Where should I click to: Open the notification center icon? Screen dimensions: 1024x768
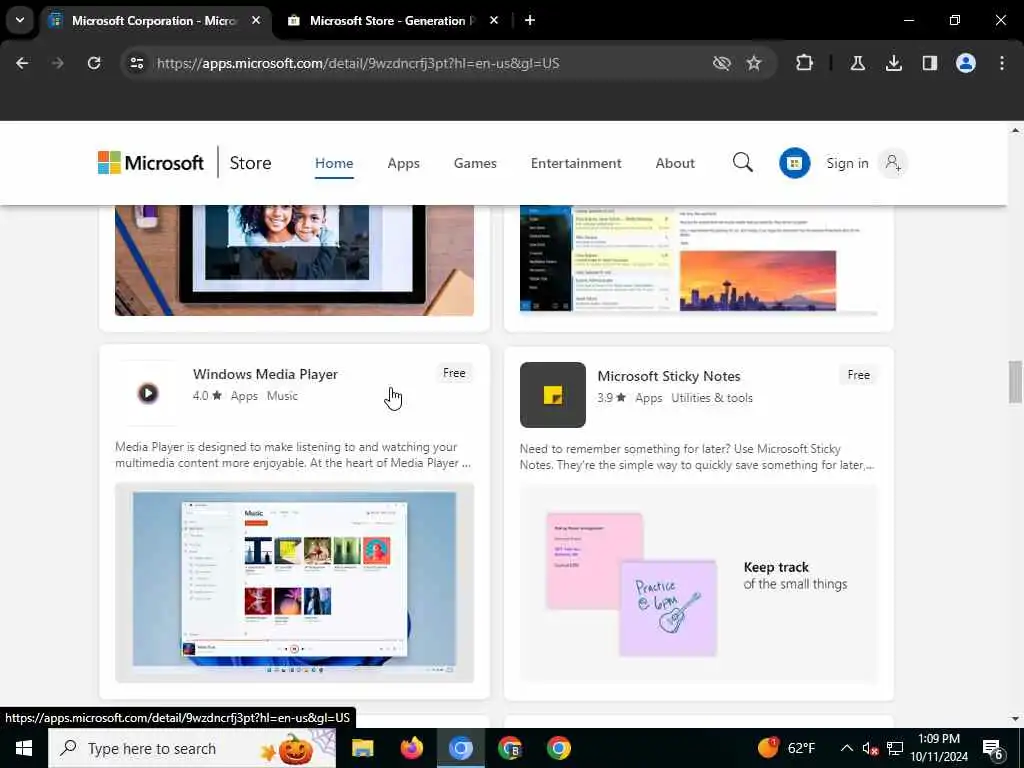coord(993,749)
